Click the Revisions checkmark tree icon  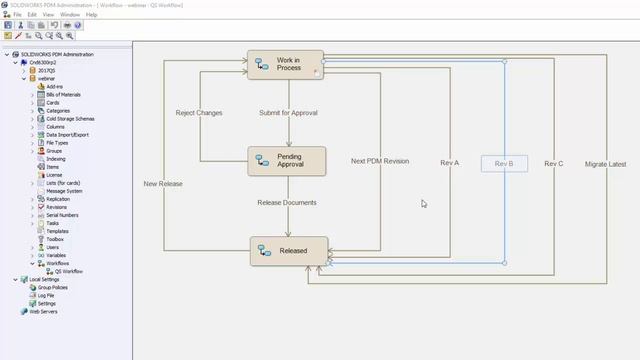[41, 207]
